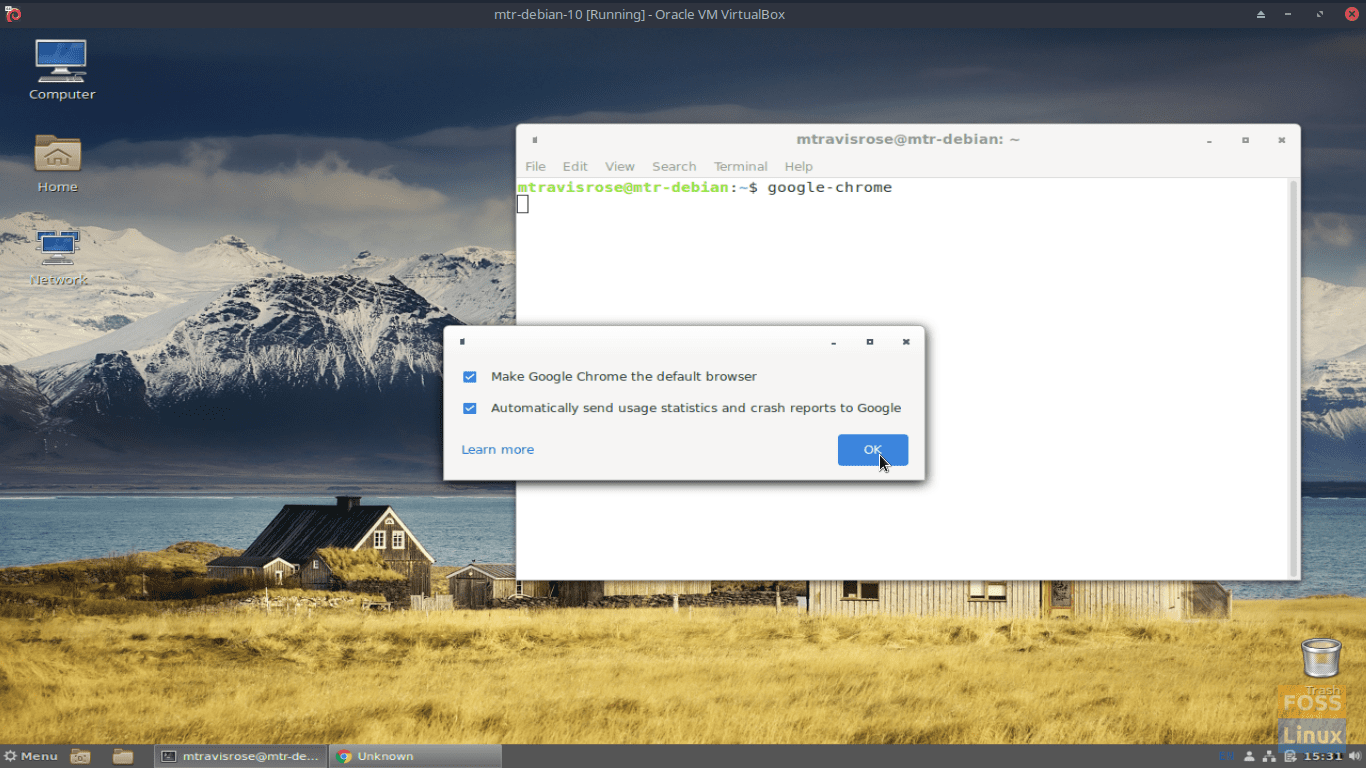The height and width of the screenshot is (768, 1366).
Task: Maximize the terminal window
Action: pos(1245,140)
